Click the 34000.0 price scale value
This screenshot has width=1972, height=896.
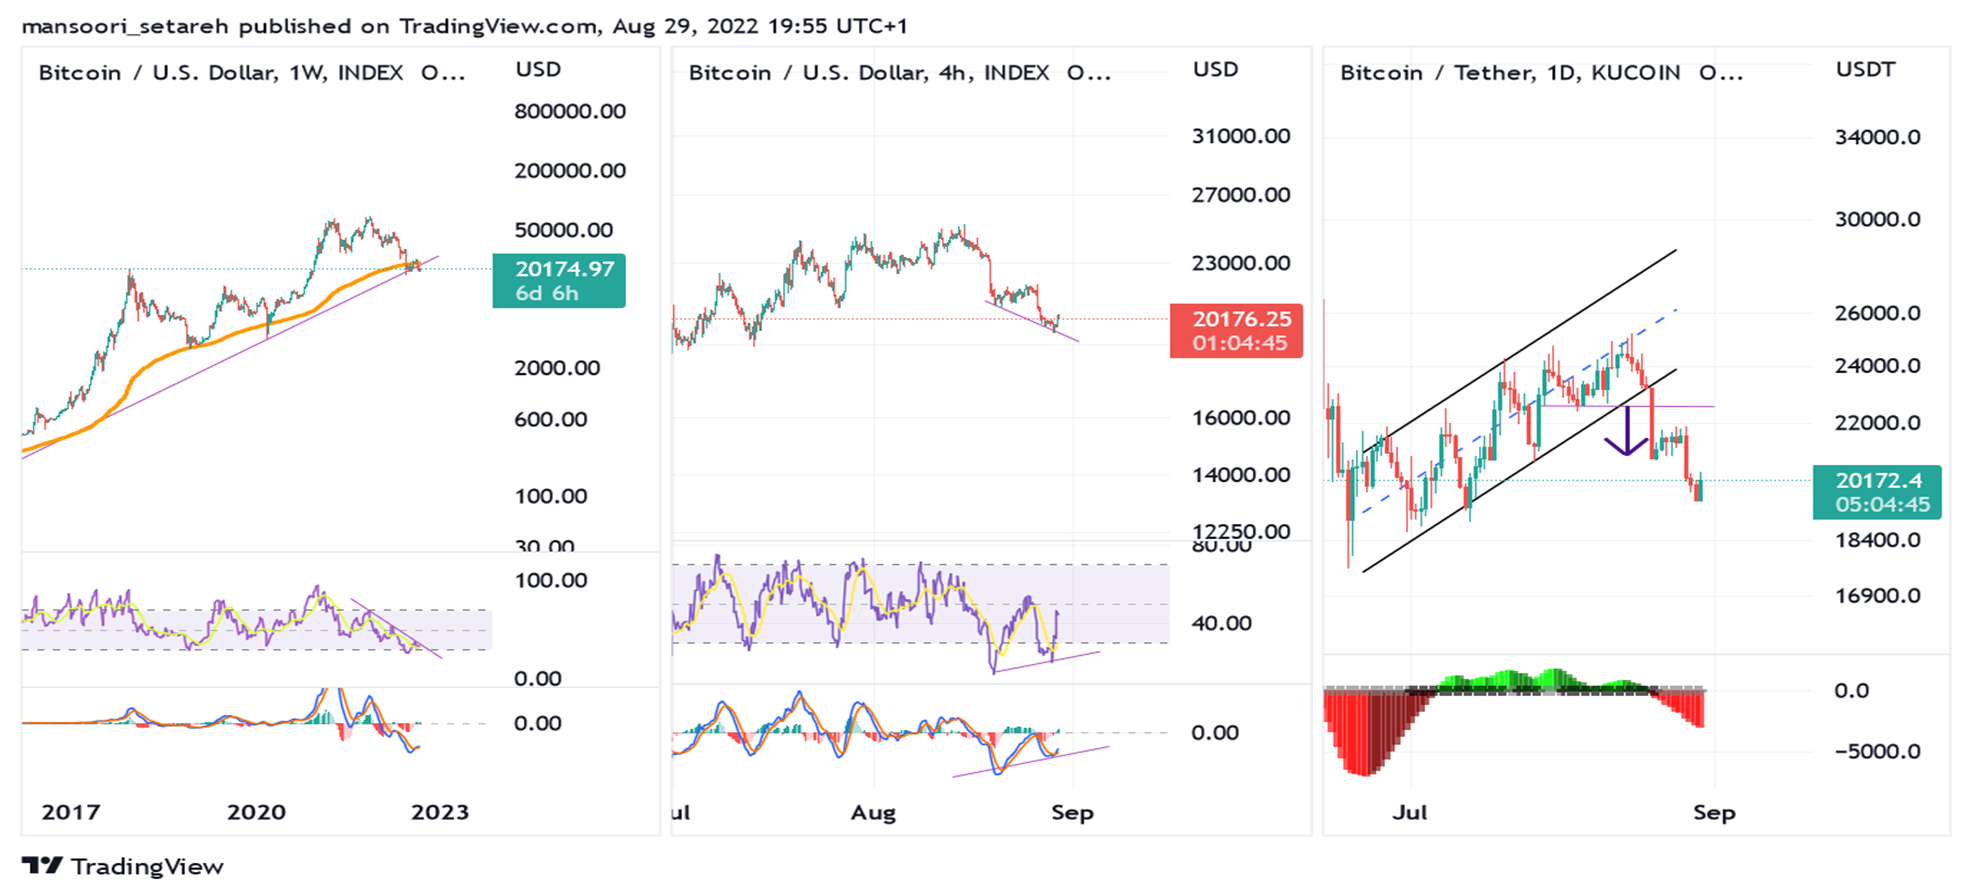pos(1877,137)
